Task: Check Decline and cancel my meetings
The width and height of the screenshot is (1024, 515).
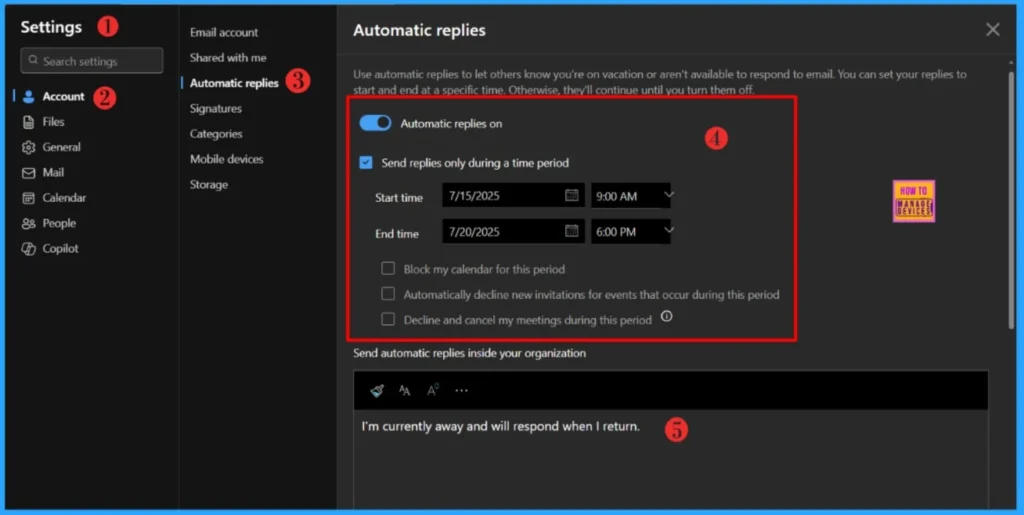Action: 388,319
